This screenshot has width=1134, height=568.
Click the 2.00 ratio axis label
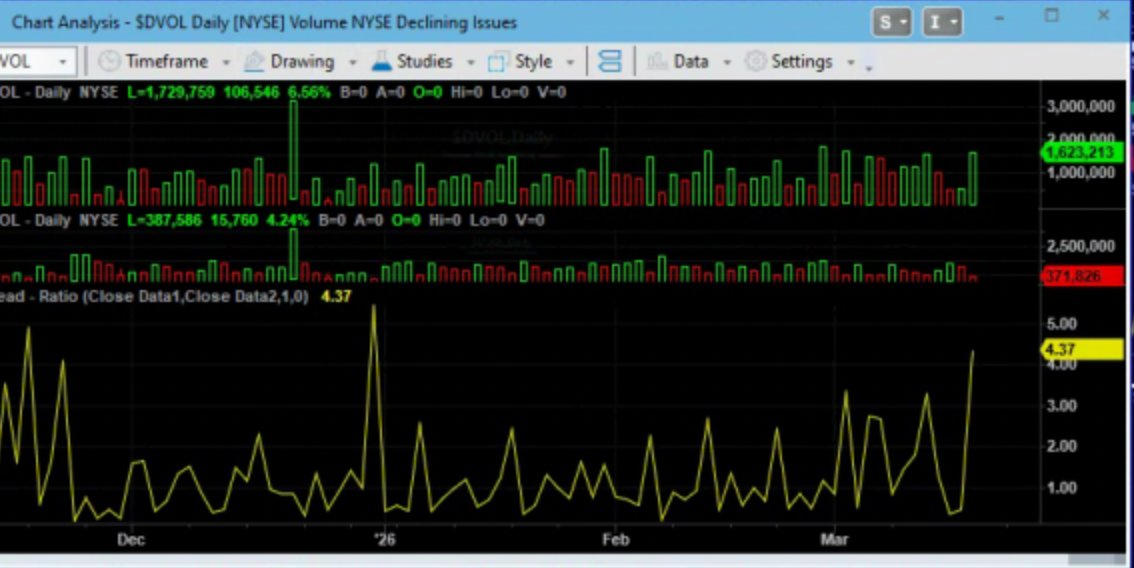[1062, 446]
